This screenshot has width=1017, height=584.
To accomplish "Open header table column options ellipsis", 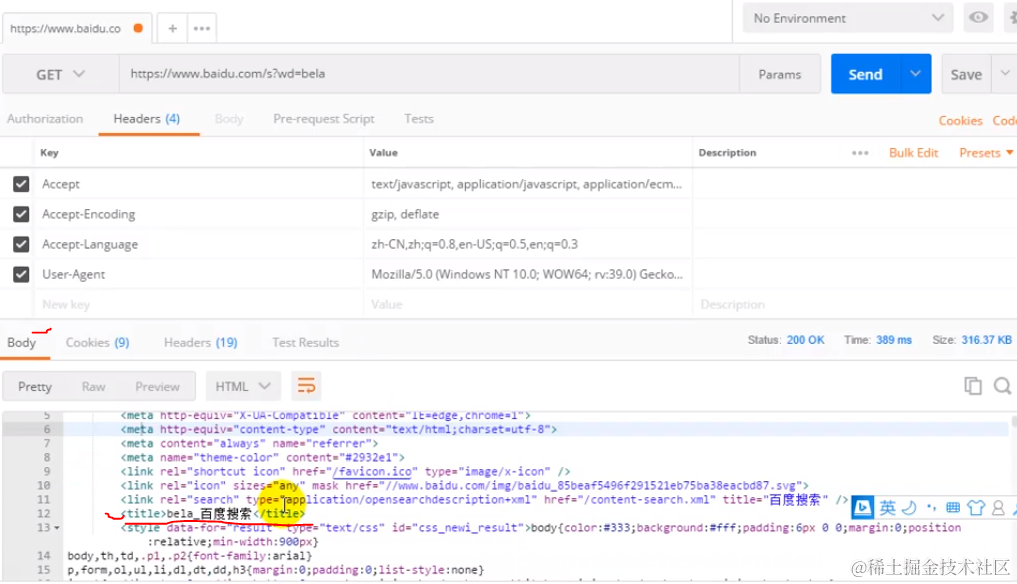I will pos(860,153).
